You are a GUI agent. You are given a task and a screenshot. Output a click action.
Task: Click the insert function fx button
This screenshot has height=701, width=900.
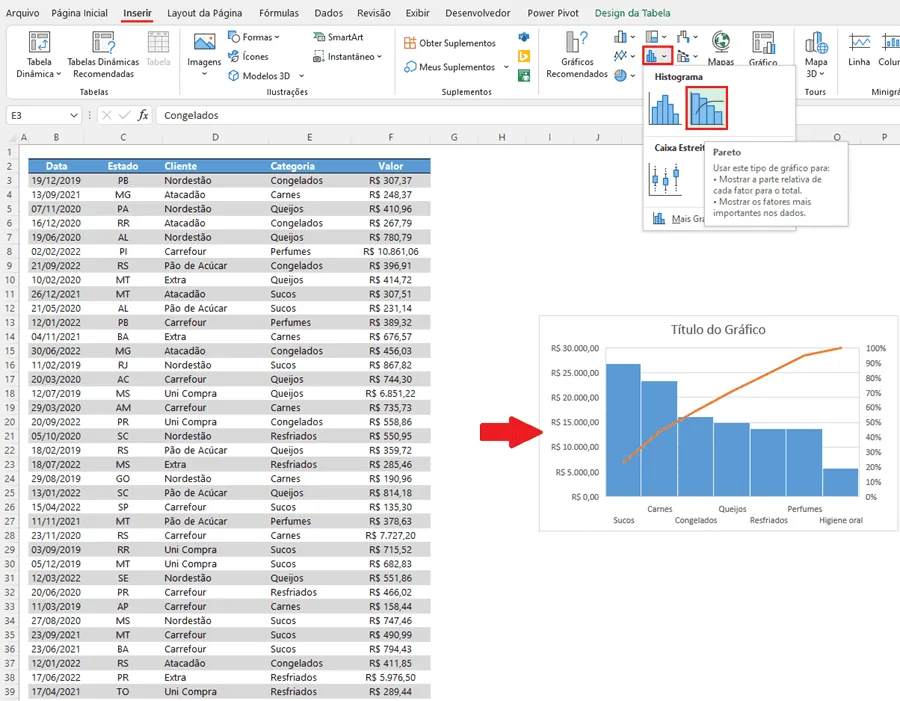143,115
